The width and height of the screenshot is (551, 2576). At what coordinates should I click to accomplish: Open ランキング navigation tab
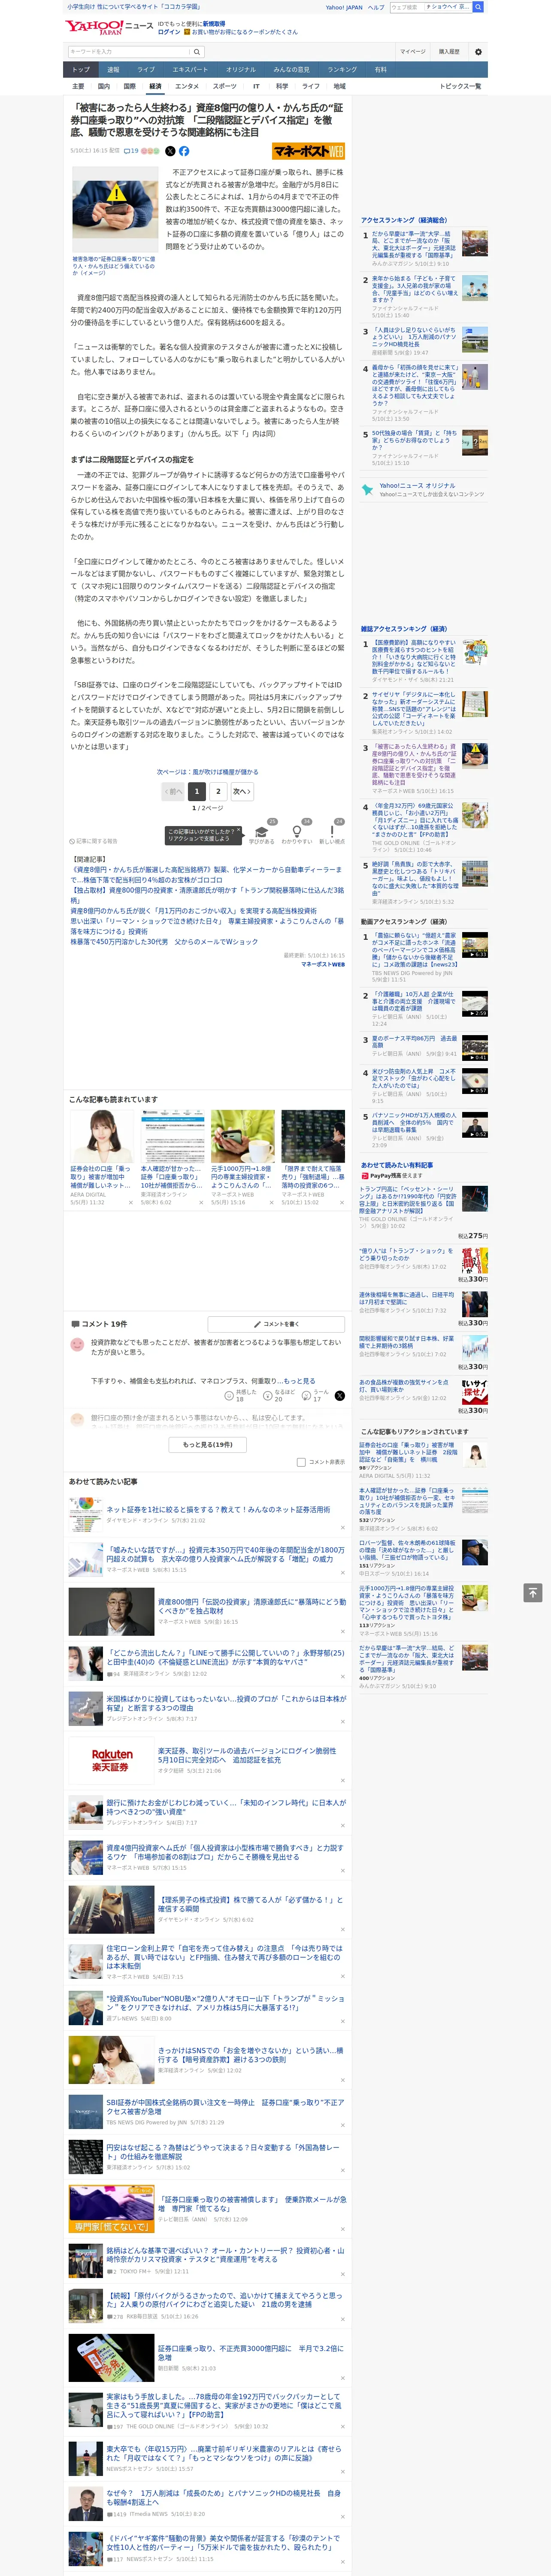342,70
